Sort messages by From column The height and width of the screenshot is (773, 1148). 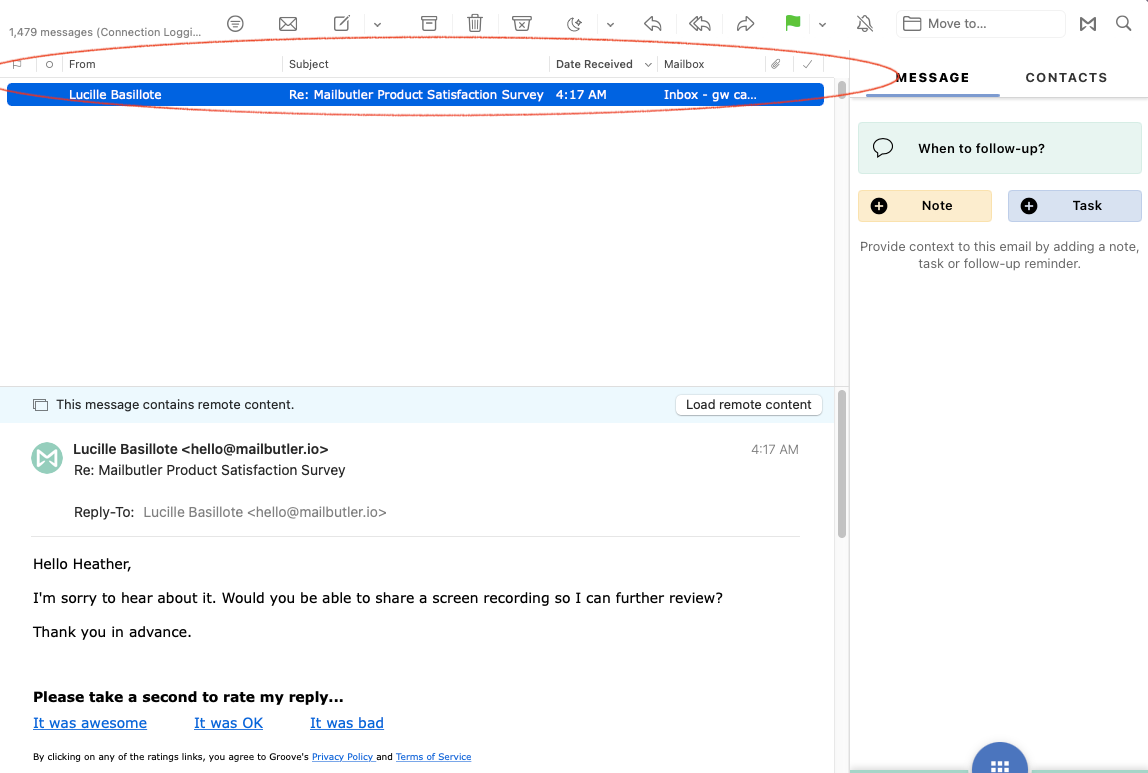82,64
